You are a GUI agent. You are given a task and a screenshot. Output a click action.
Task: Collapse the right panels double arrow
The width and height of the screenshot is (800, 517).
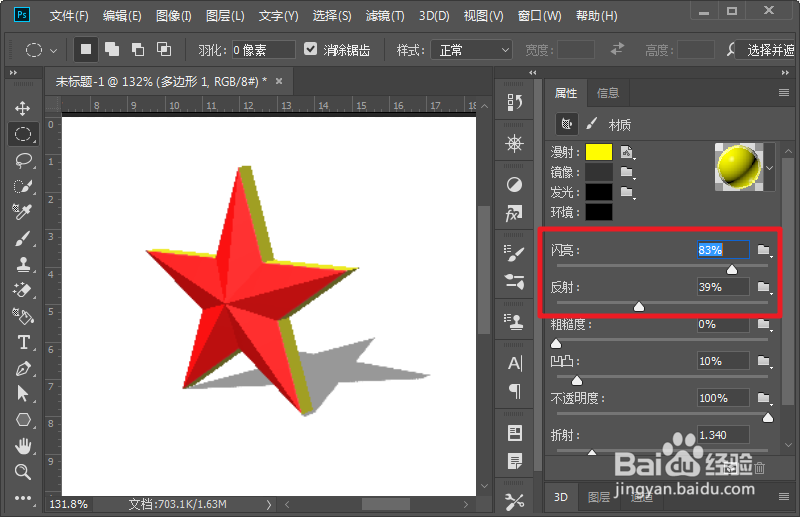(785, 72)
